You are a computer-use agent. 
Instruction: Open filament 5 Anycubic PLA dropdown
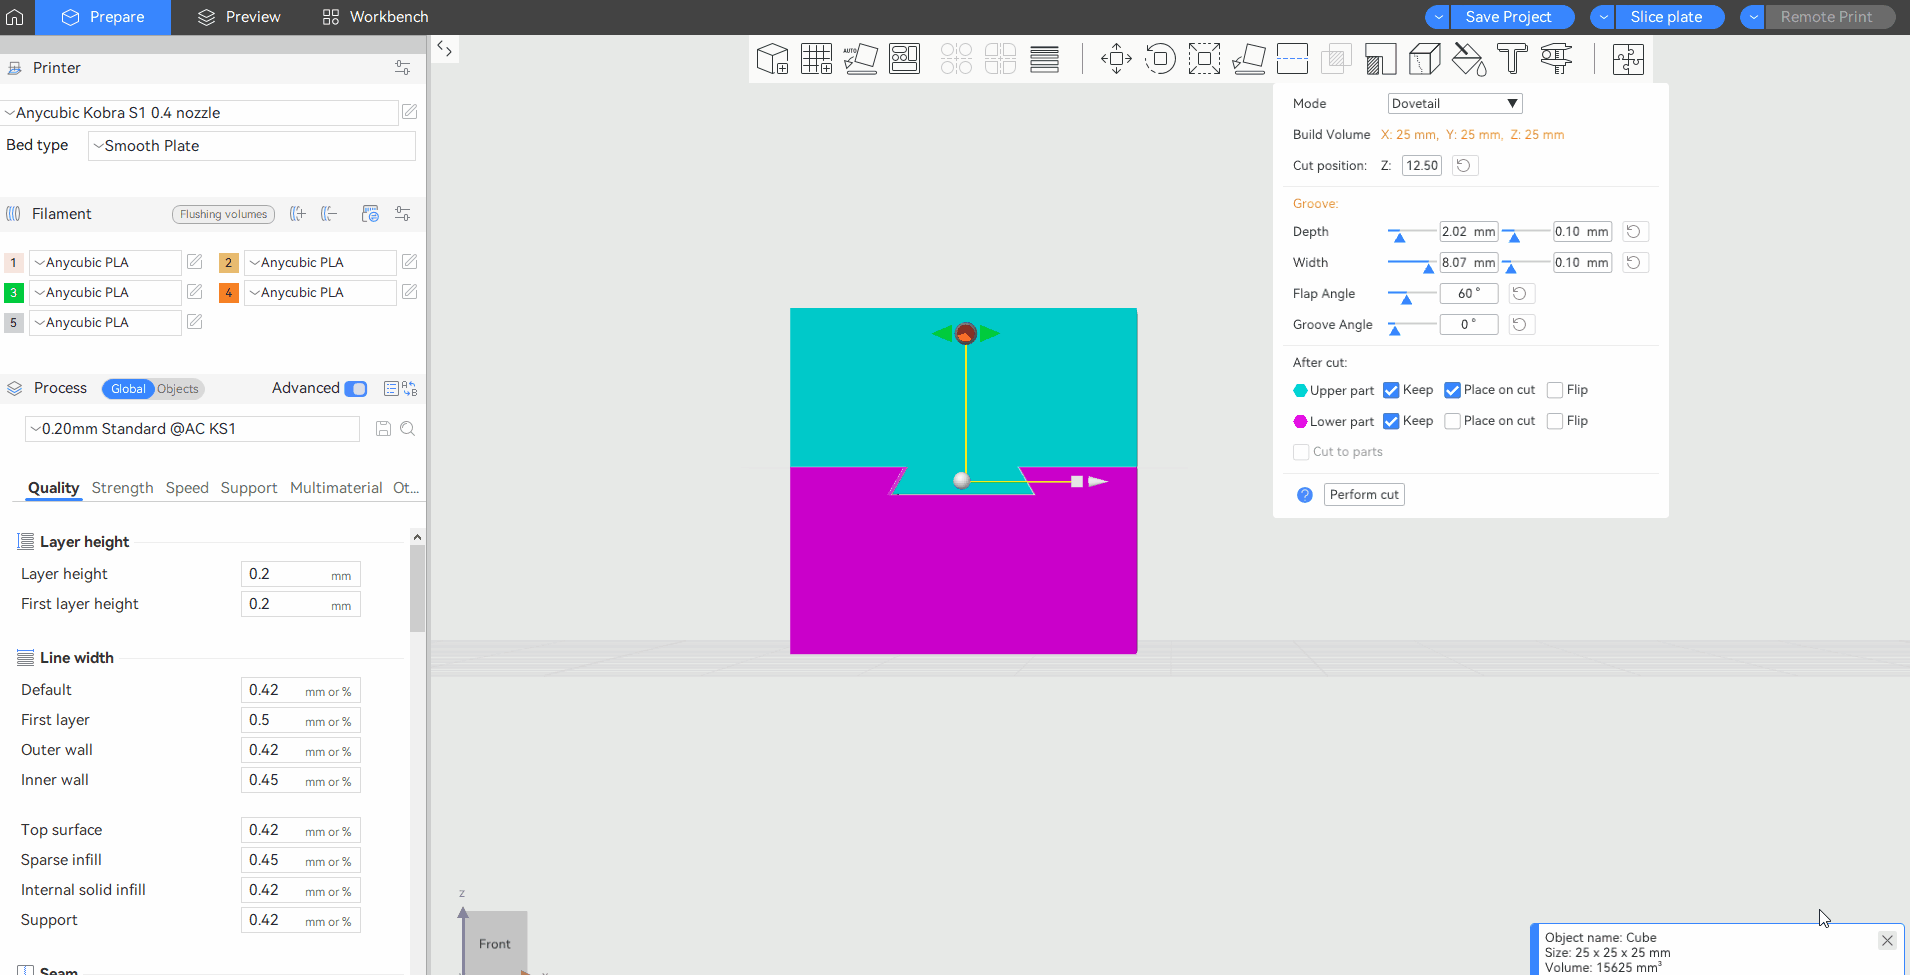tap(105, 323)
